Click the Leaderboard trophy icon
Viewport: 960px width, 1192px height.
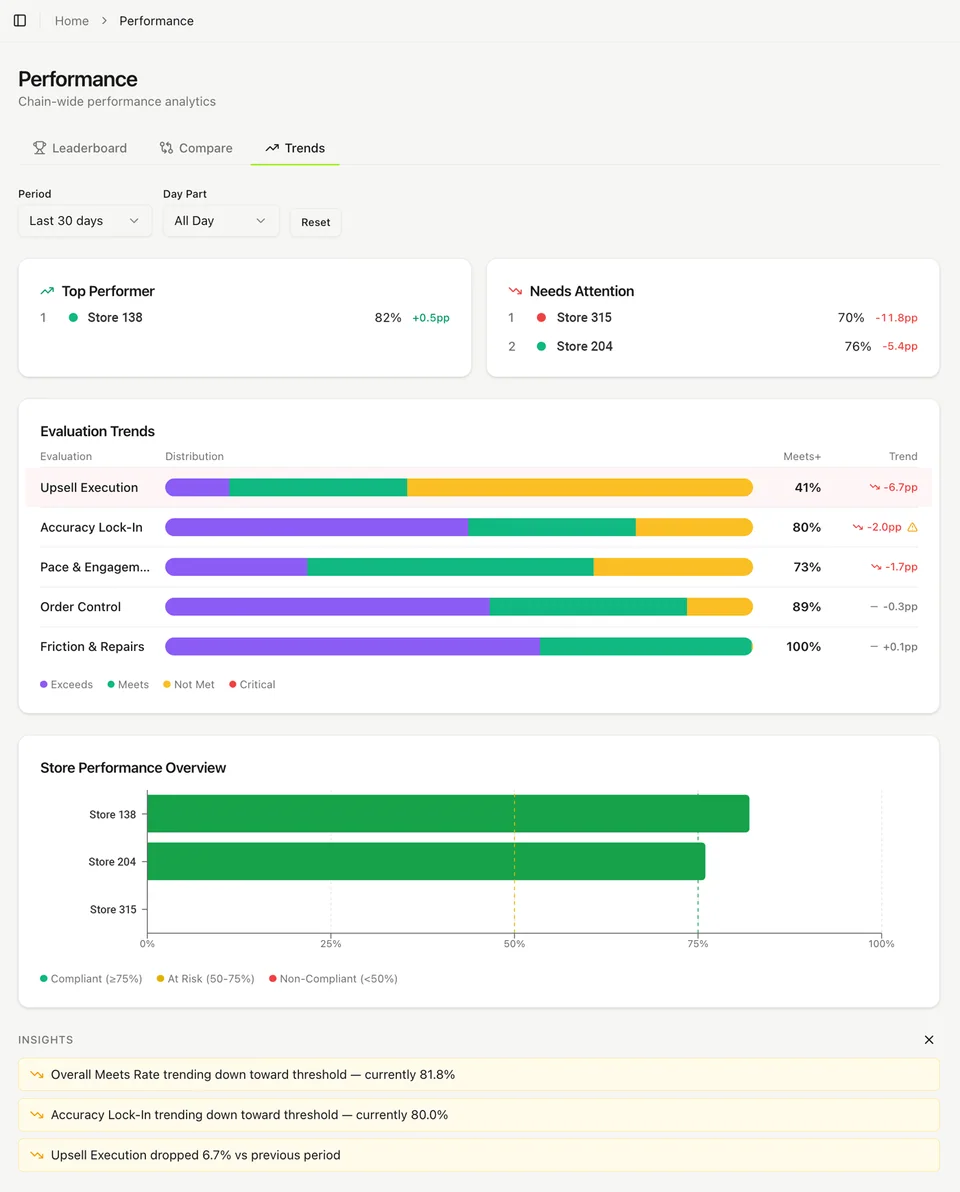[x=40, y=147]
